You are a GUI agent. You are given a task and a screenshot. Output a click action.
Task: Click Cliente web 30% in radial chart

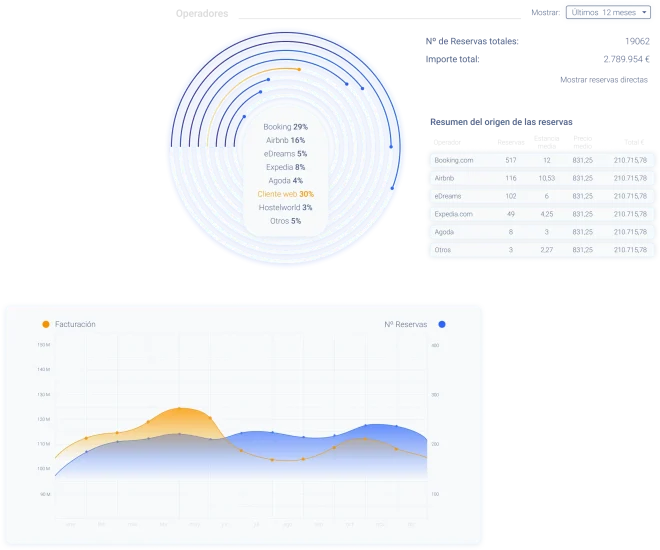pyautogui.click(x=285, y=194)
